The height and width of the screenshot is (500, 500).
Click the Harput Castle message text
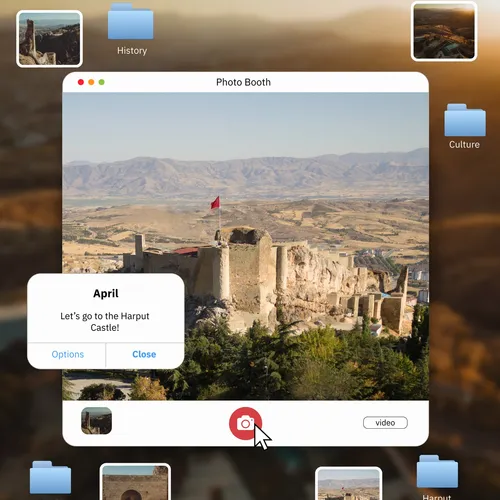pyautogui.click(x=105, y=322)
